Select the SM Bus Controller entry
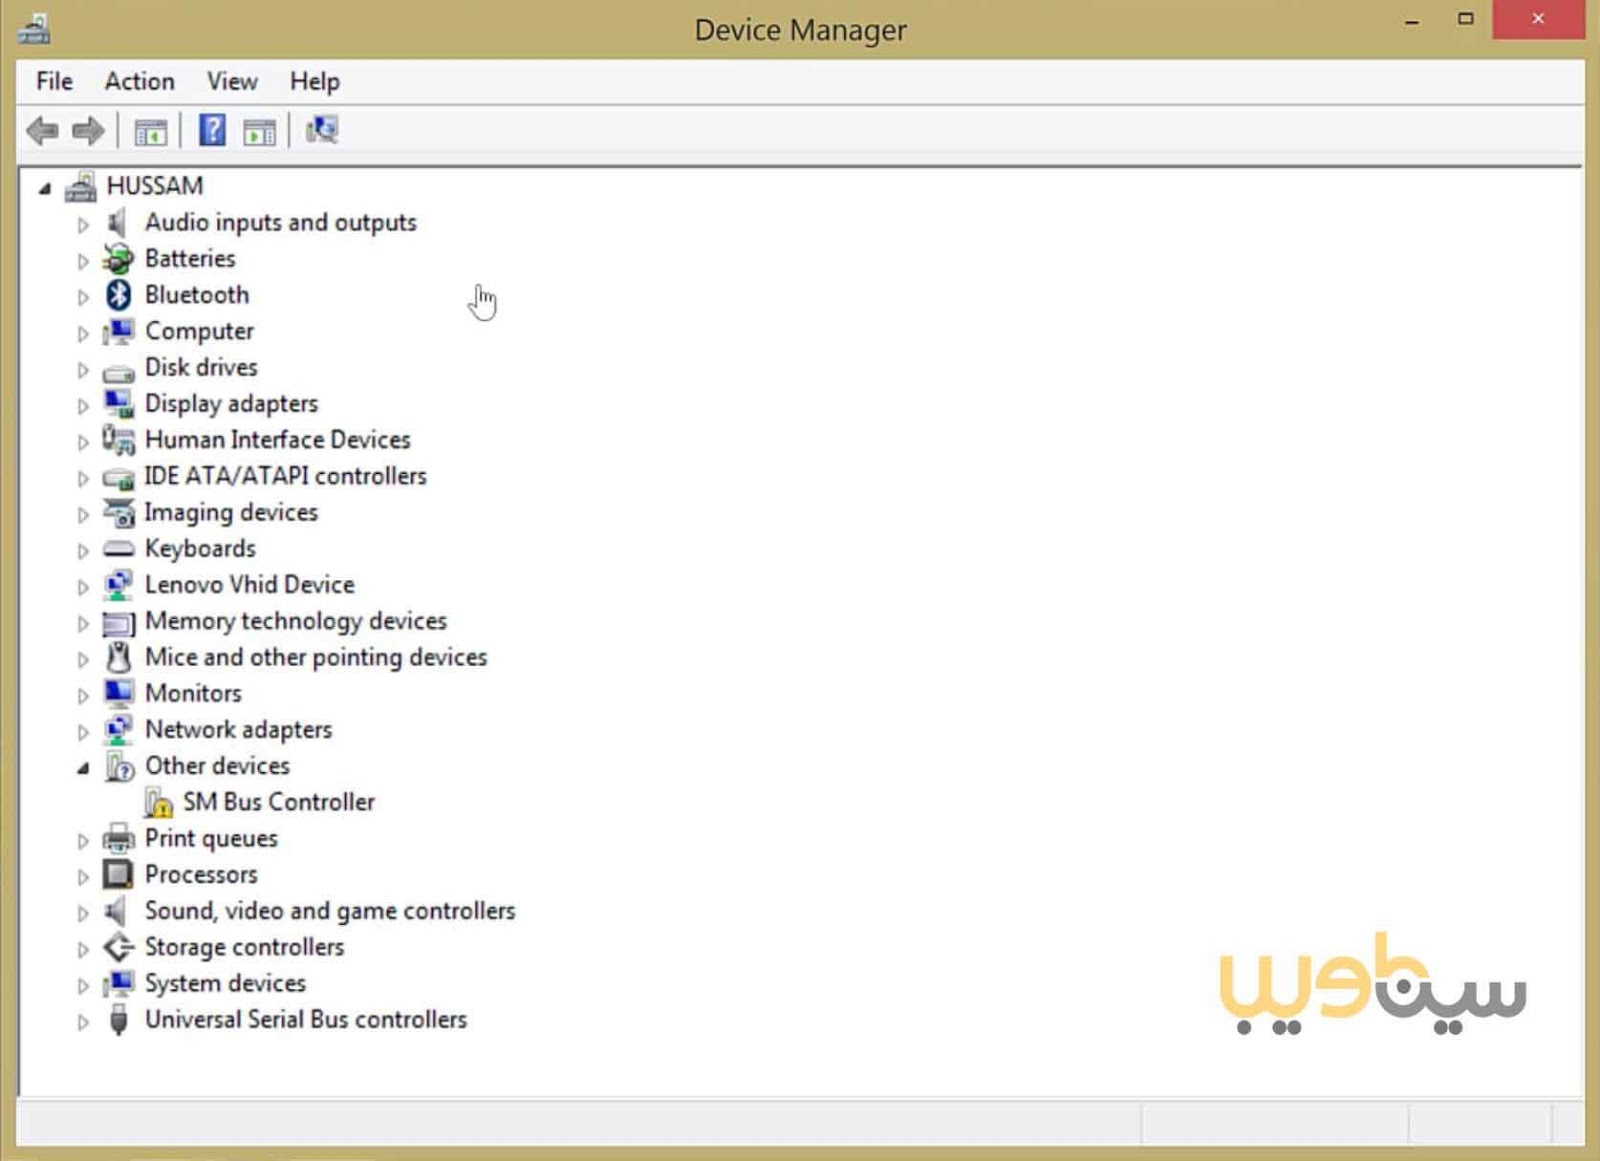 (x=280, y=802)
